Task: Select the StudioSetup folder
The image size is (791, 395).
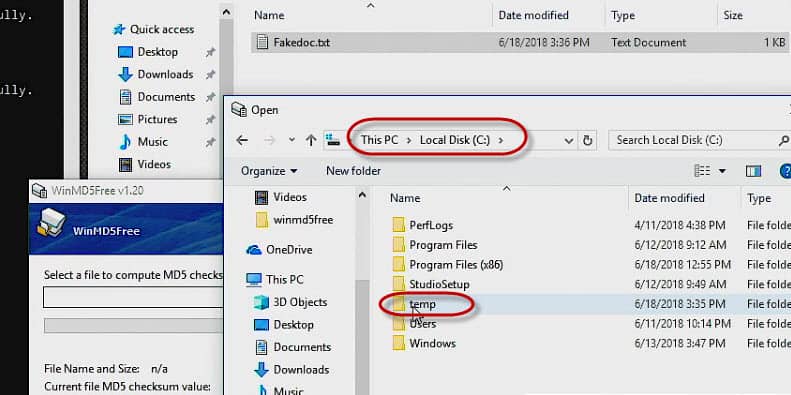Action: [439, 285]
